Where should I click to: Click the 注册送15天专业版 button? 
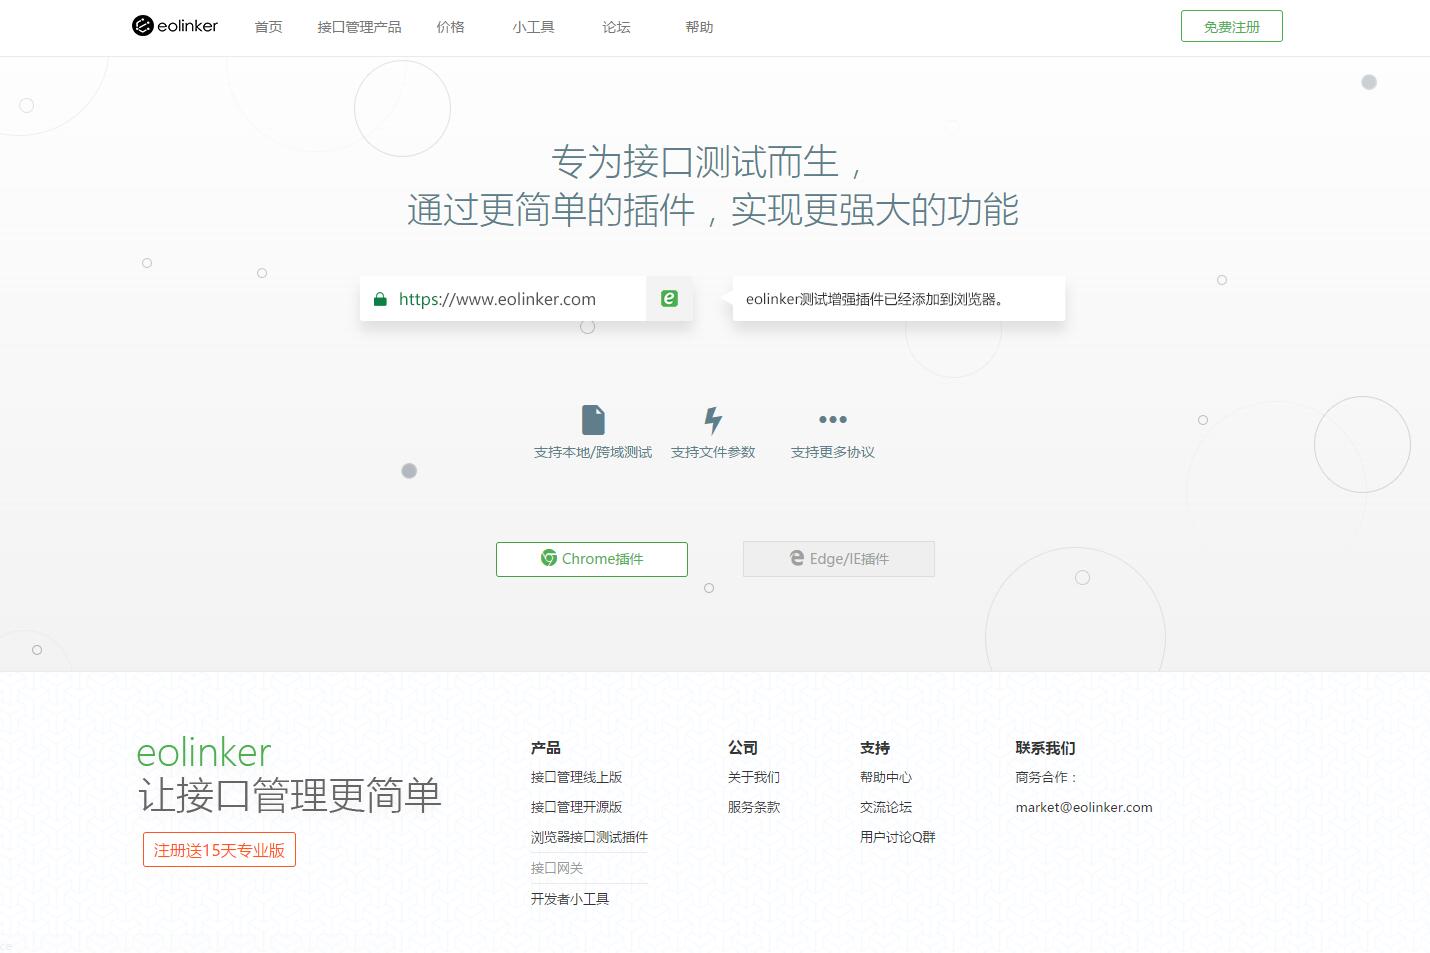click(219, 850)
